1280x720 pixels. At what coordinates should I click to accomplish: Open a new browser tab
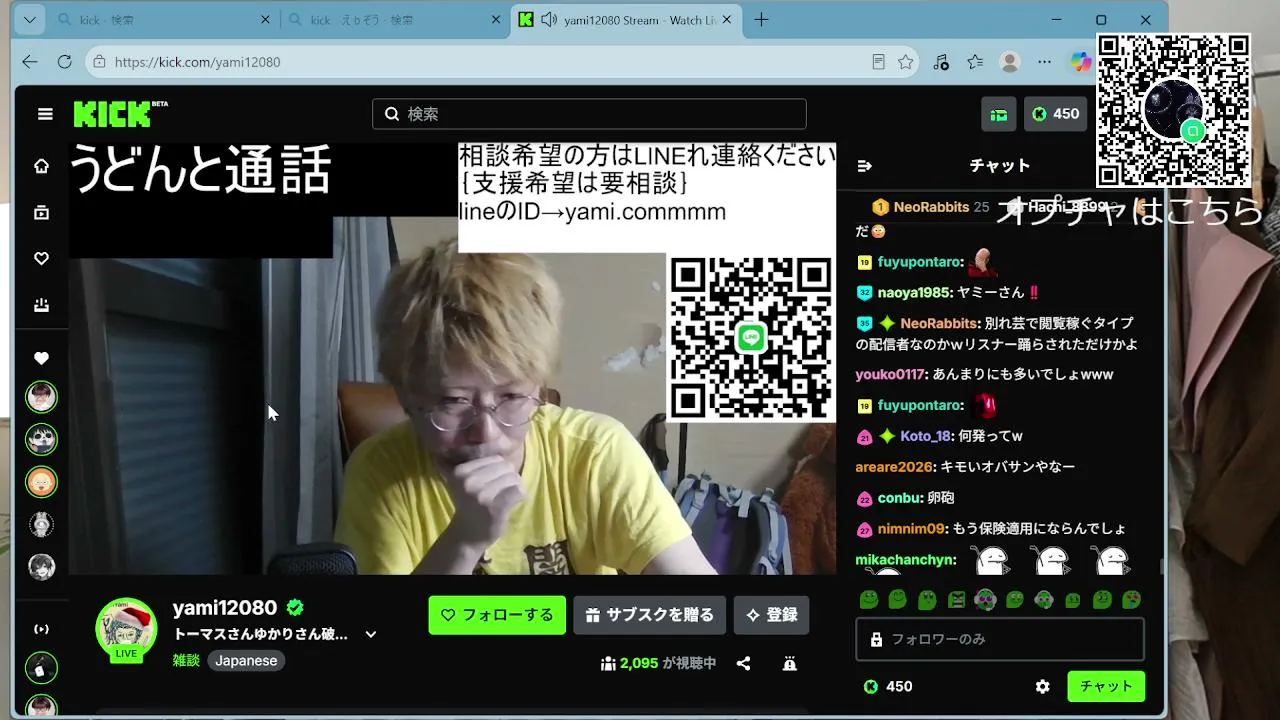coord(762,20)
